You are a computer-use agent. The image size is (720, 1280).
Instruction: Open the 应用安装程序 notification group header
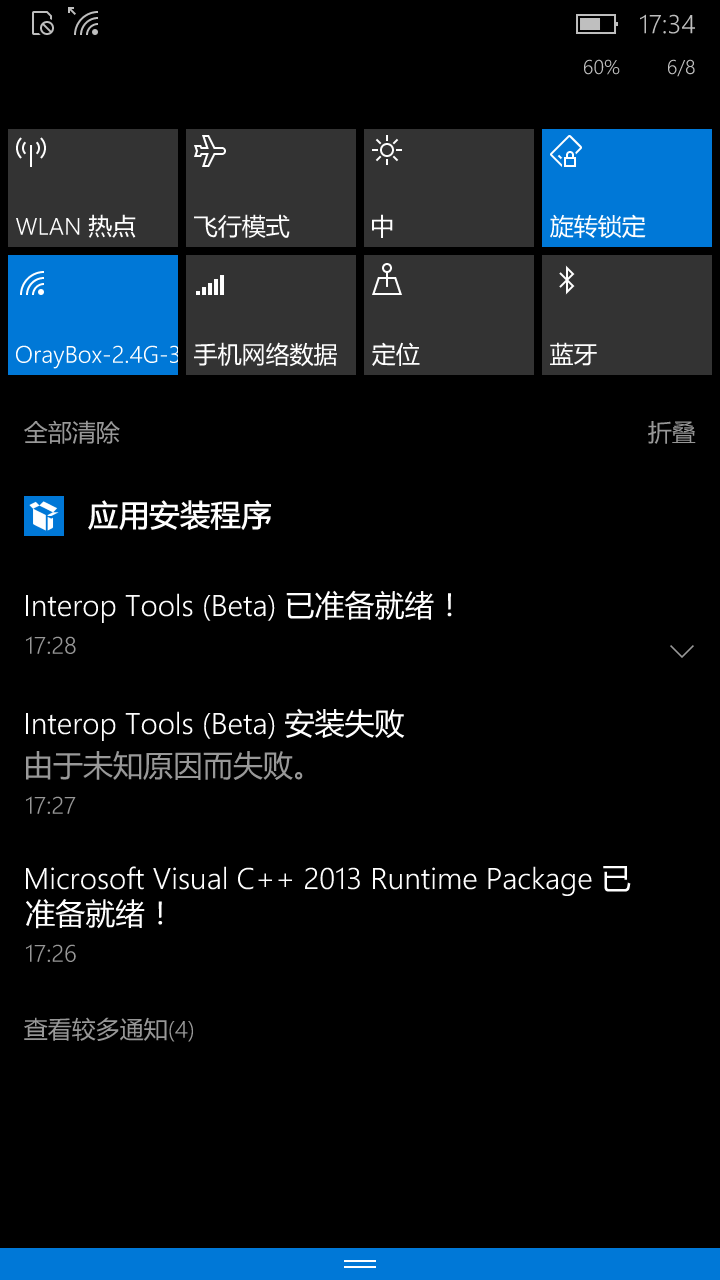point(180,516)
